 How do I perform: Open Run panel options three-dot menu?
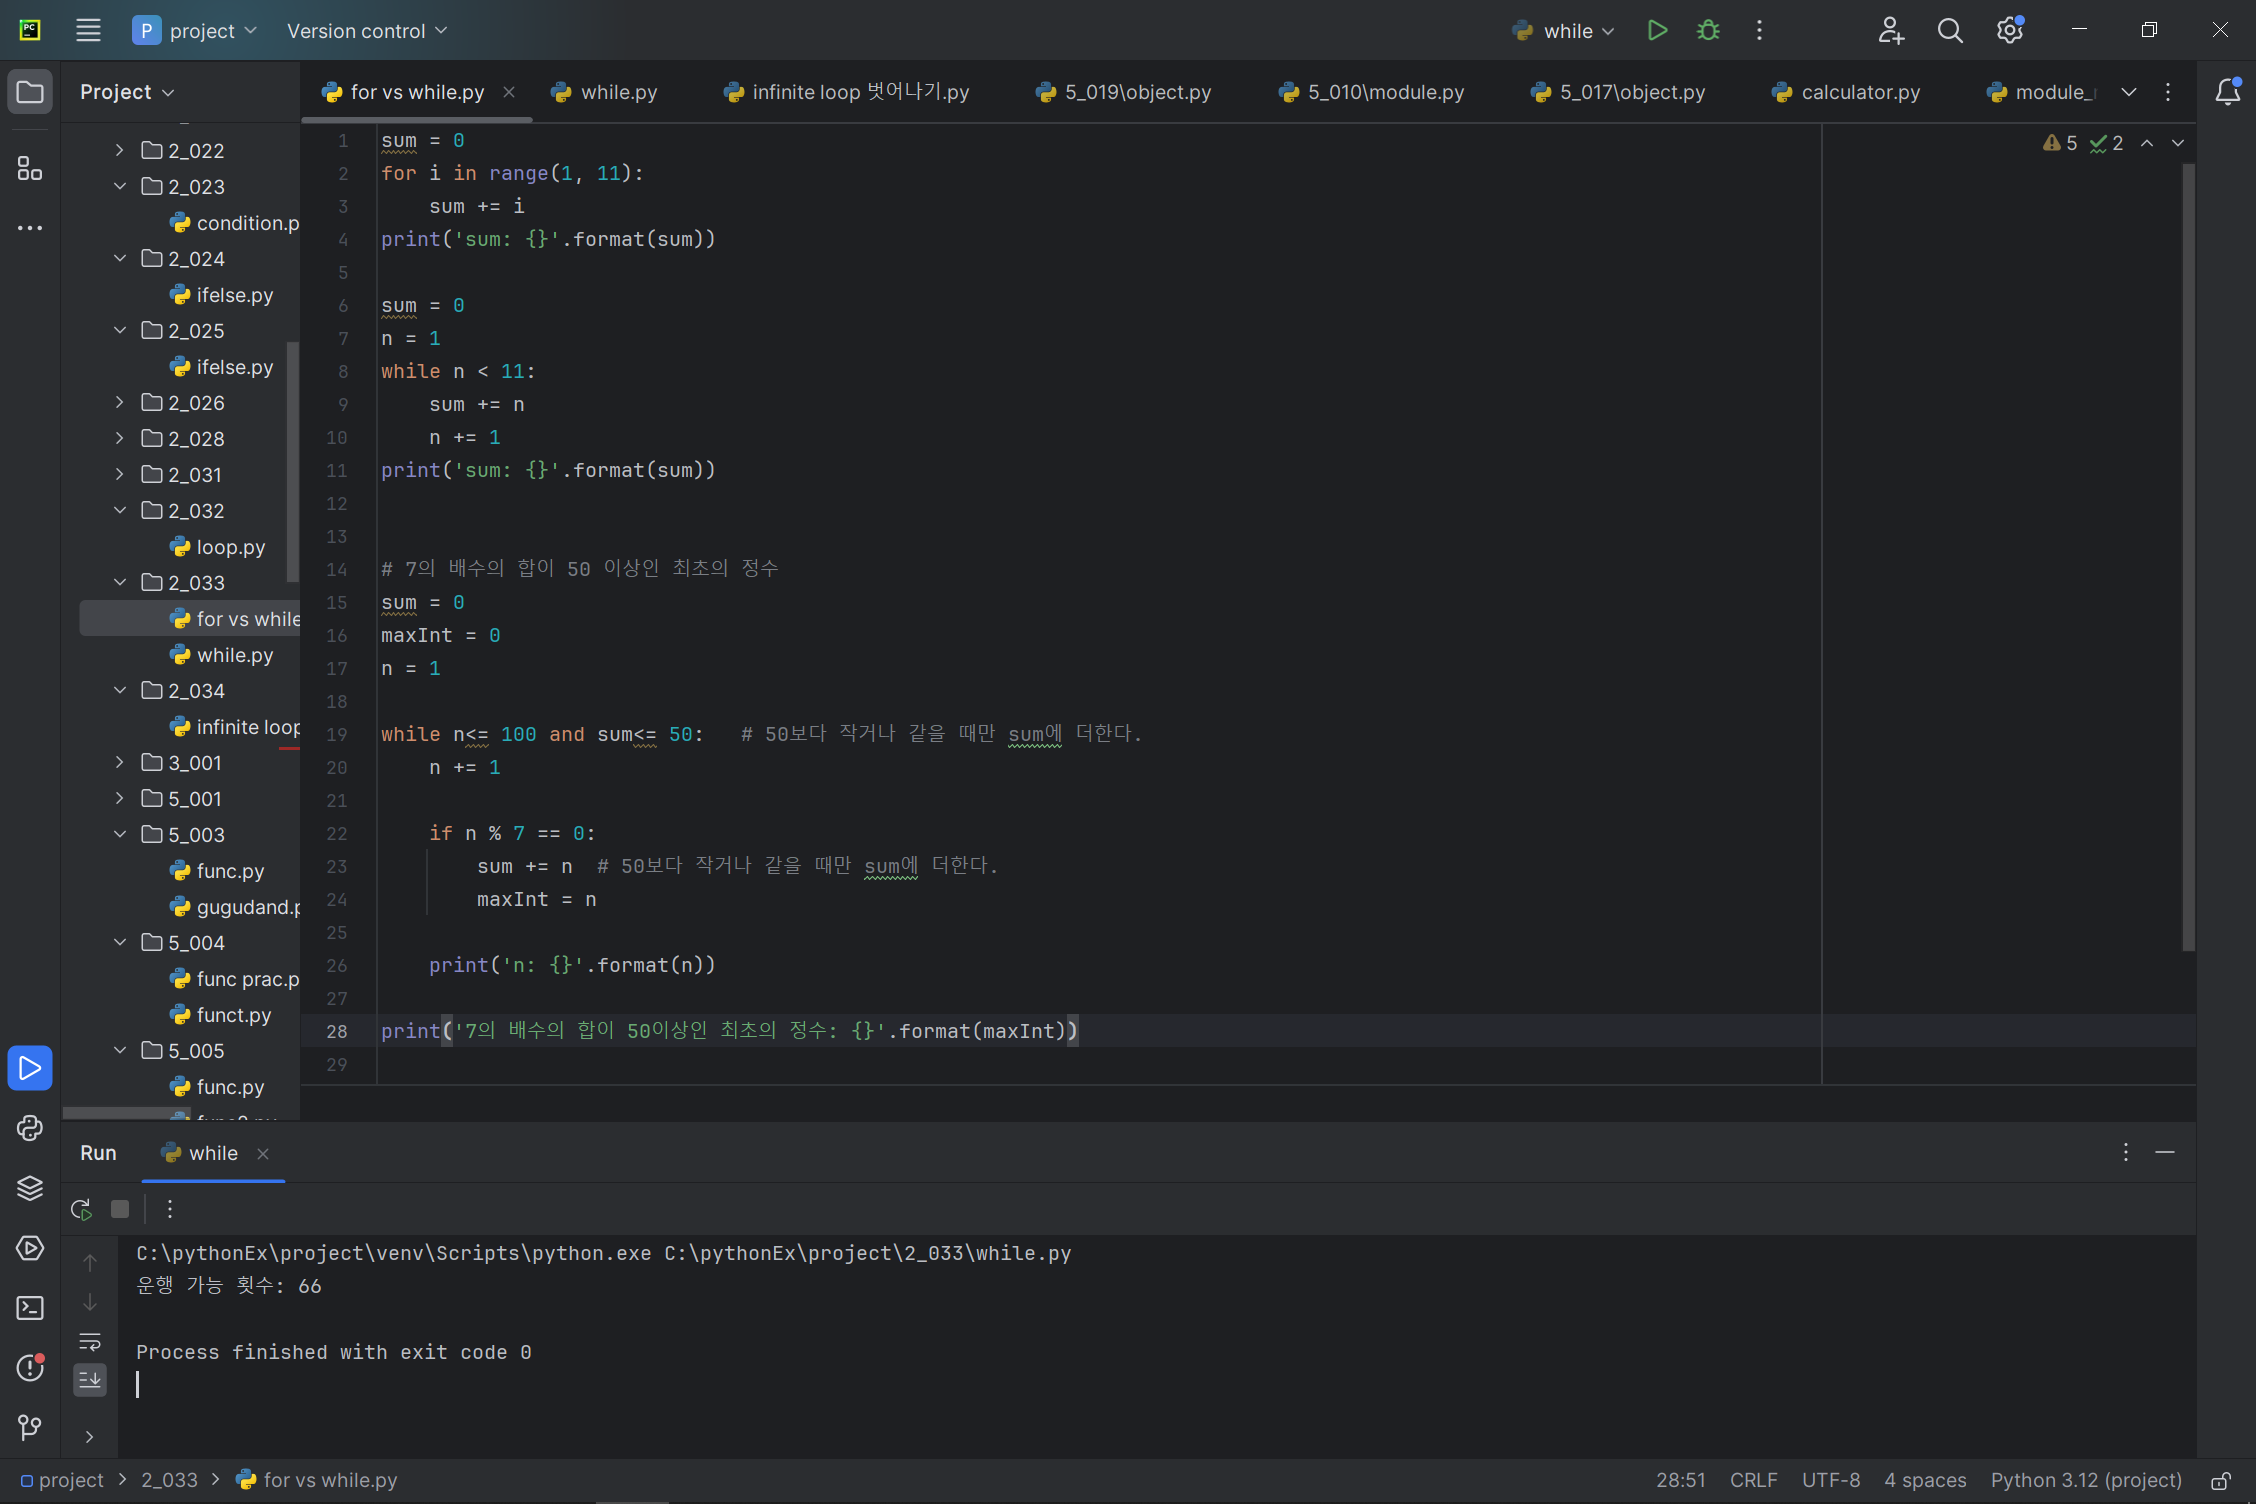(x=2126, y=1152)
